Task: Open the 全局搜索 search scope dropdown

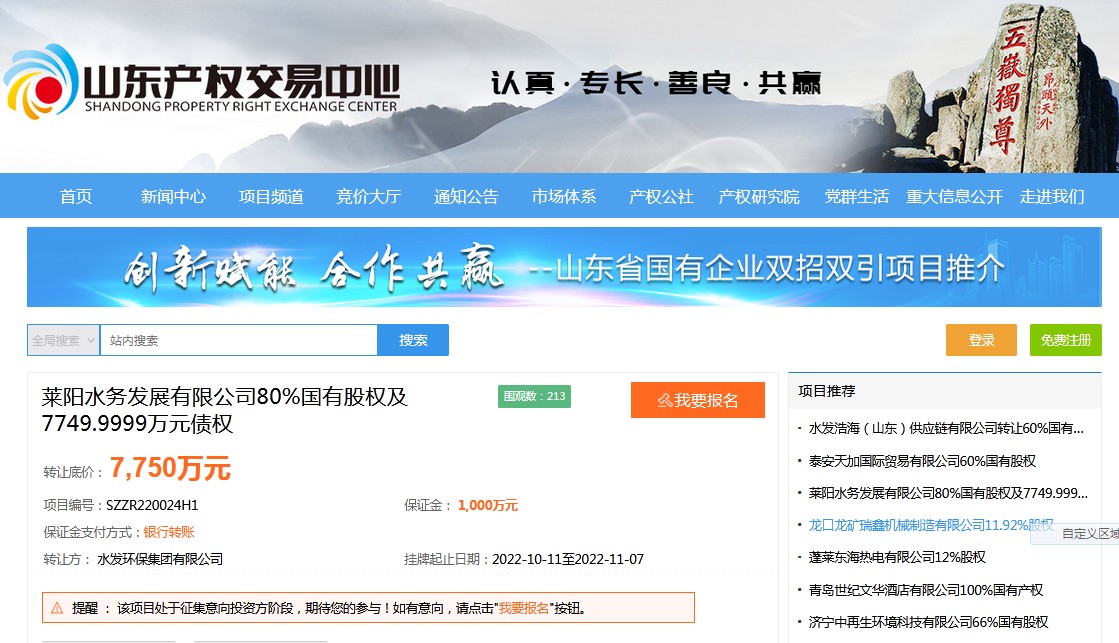Action: pos(64,340)
